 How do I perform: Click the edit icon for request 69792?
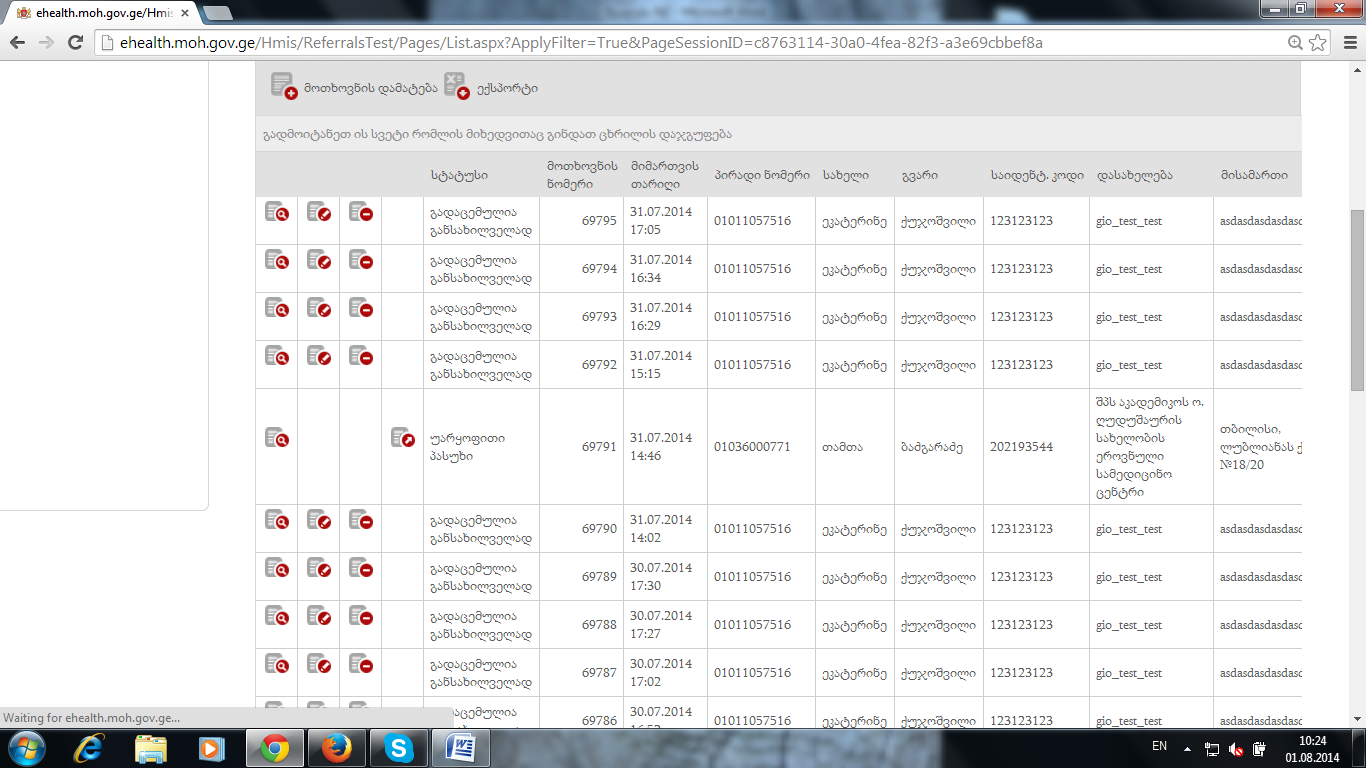[319, 356]
